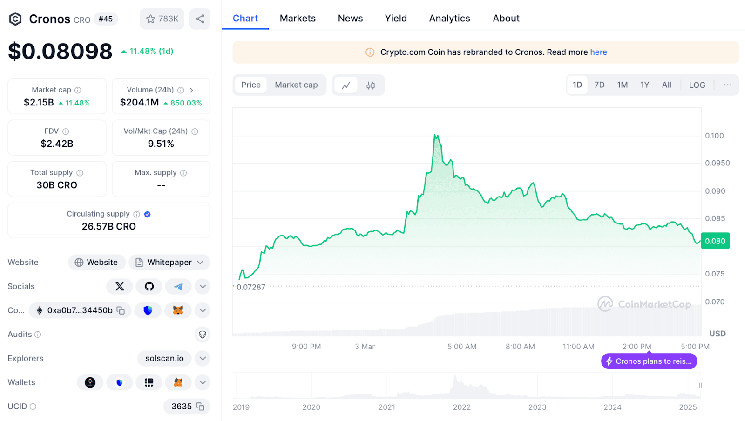Click the green 0.080 current price label

point(715,241)
